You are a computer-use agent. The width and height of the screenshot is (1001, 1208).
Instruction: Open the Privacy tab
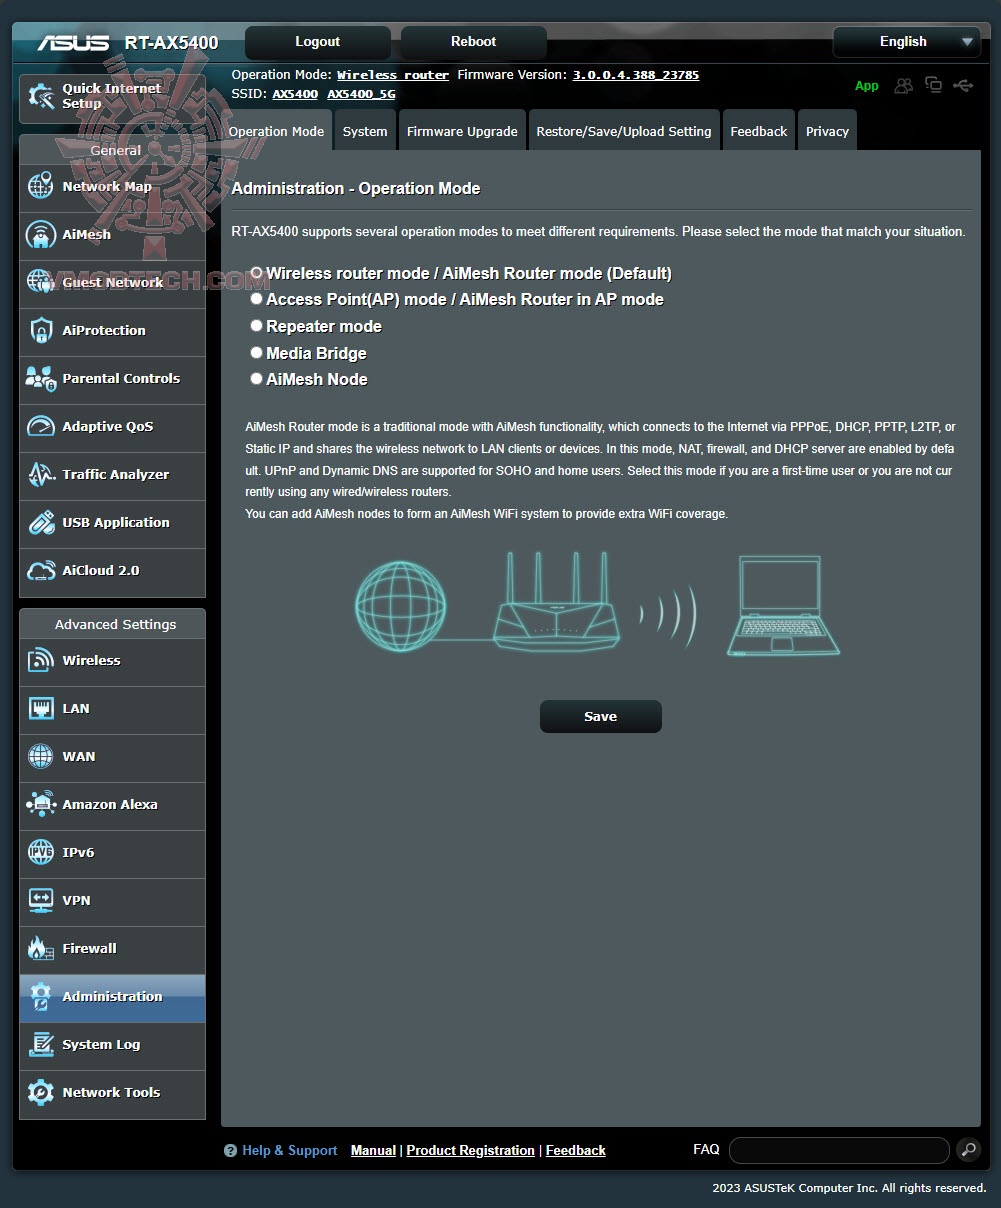827,131
